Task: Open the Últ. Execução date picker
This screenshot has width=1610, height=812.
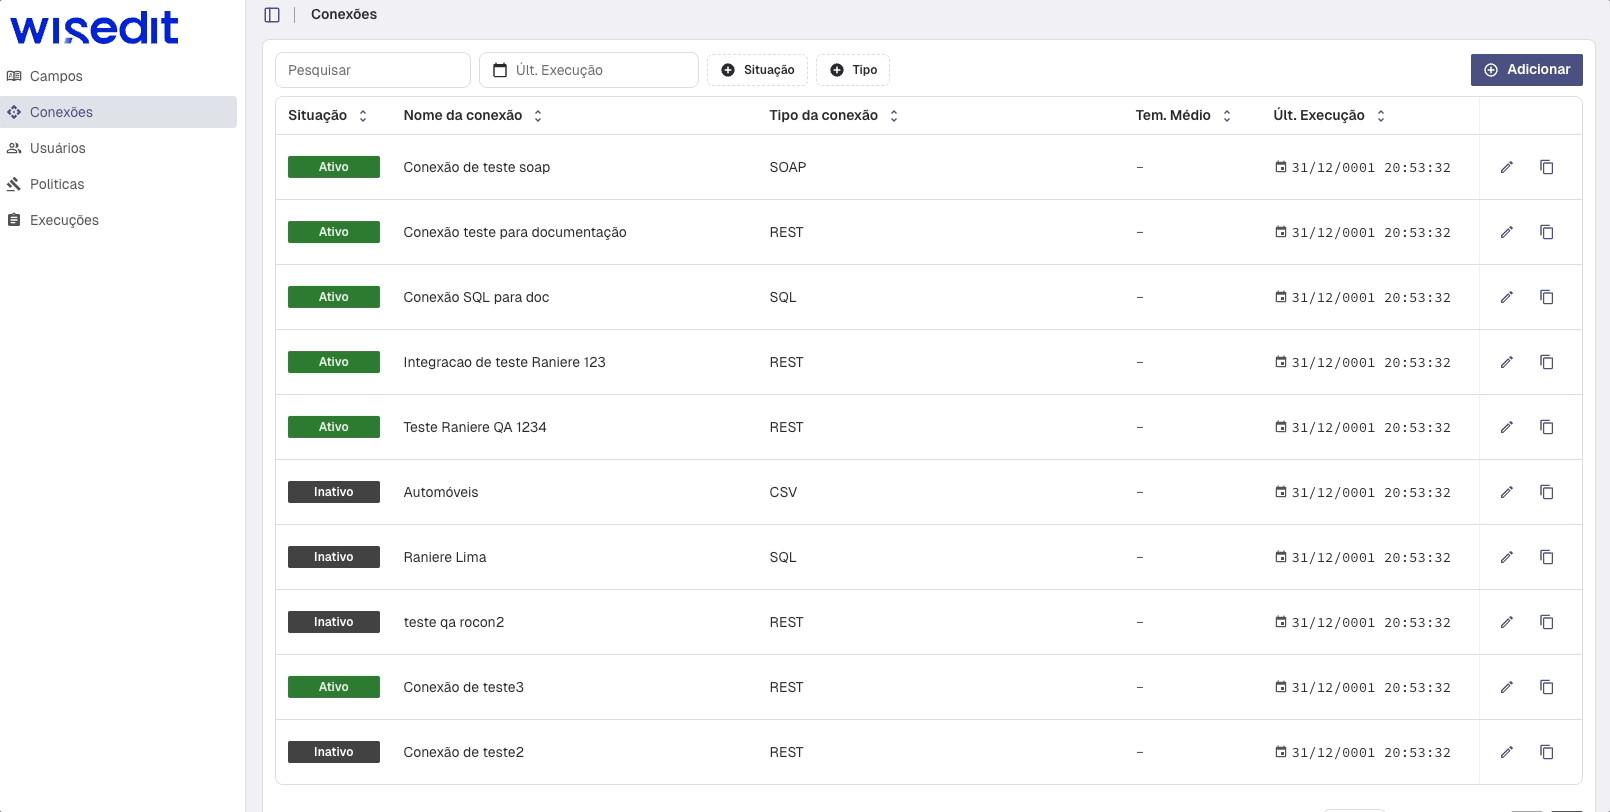Action: pos(588,70)
